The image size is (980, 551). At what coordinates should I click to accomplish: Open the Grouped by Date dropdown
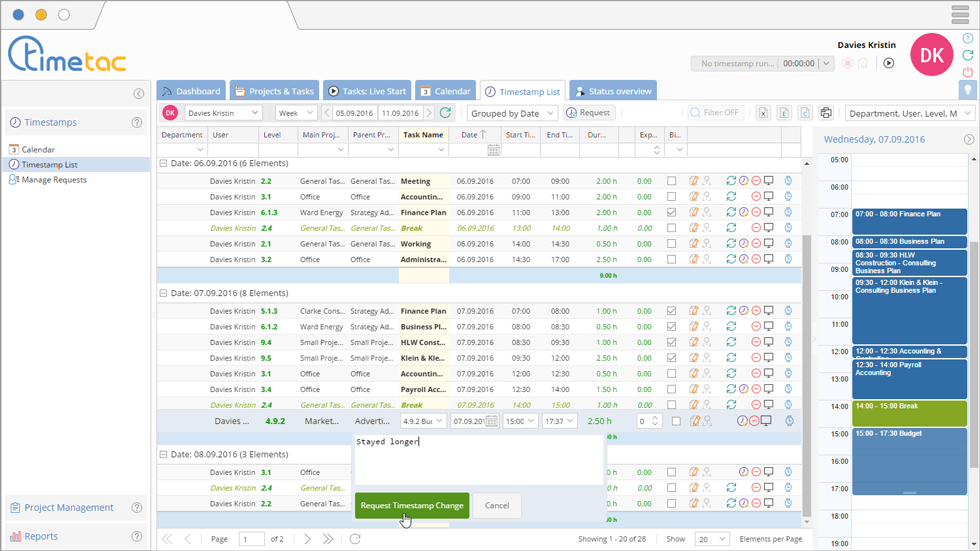pos(512,113)
